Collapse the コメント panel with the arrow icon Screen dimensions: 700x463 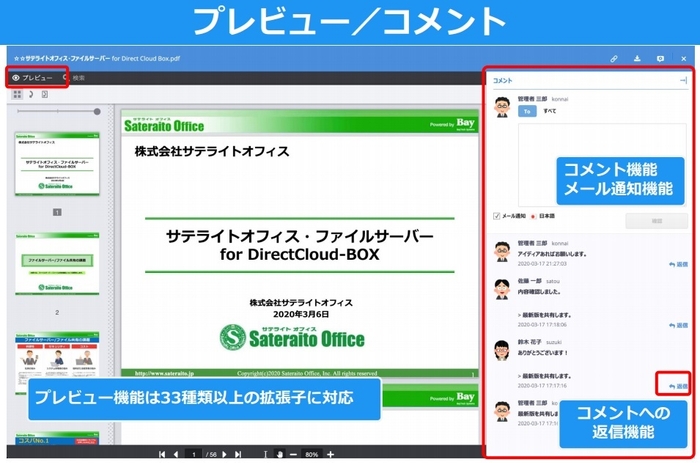pyautogui.click(x=683, y=80)
